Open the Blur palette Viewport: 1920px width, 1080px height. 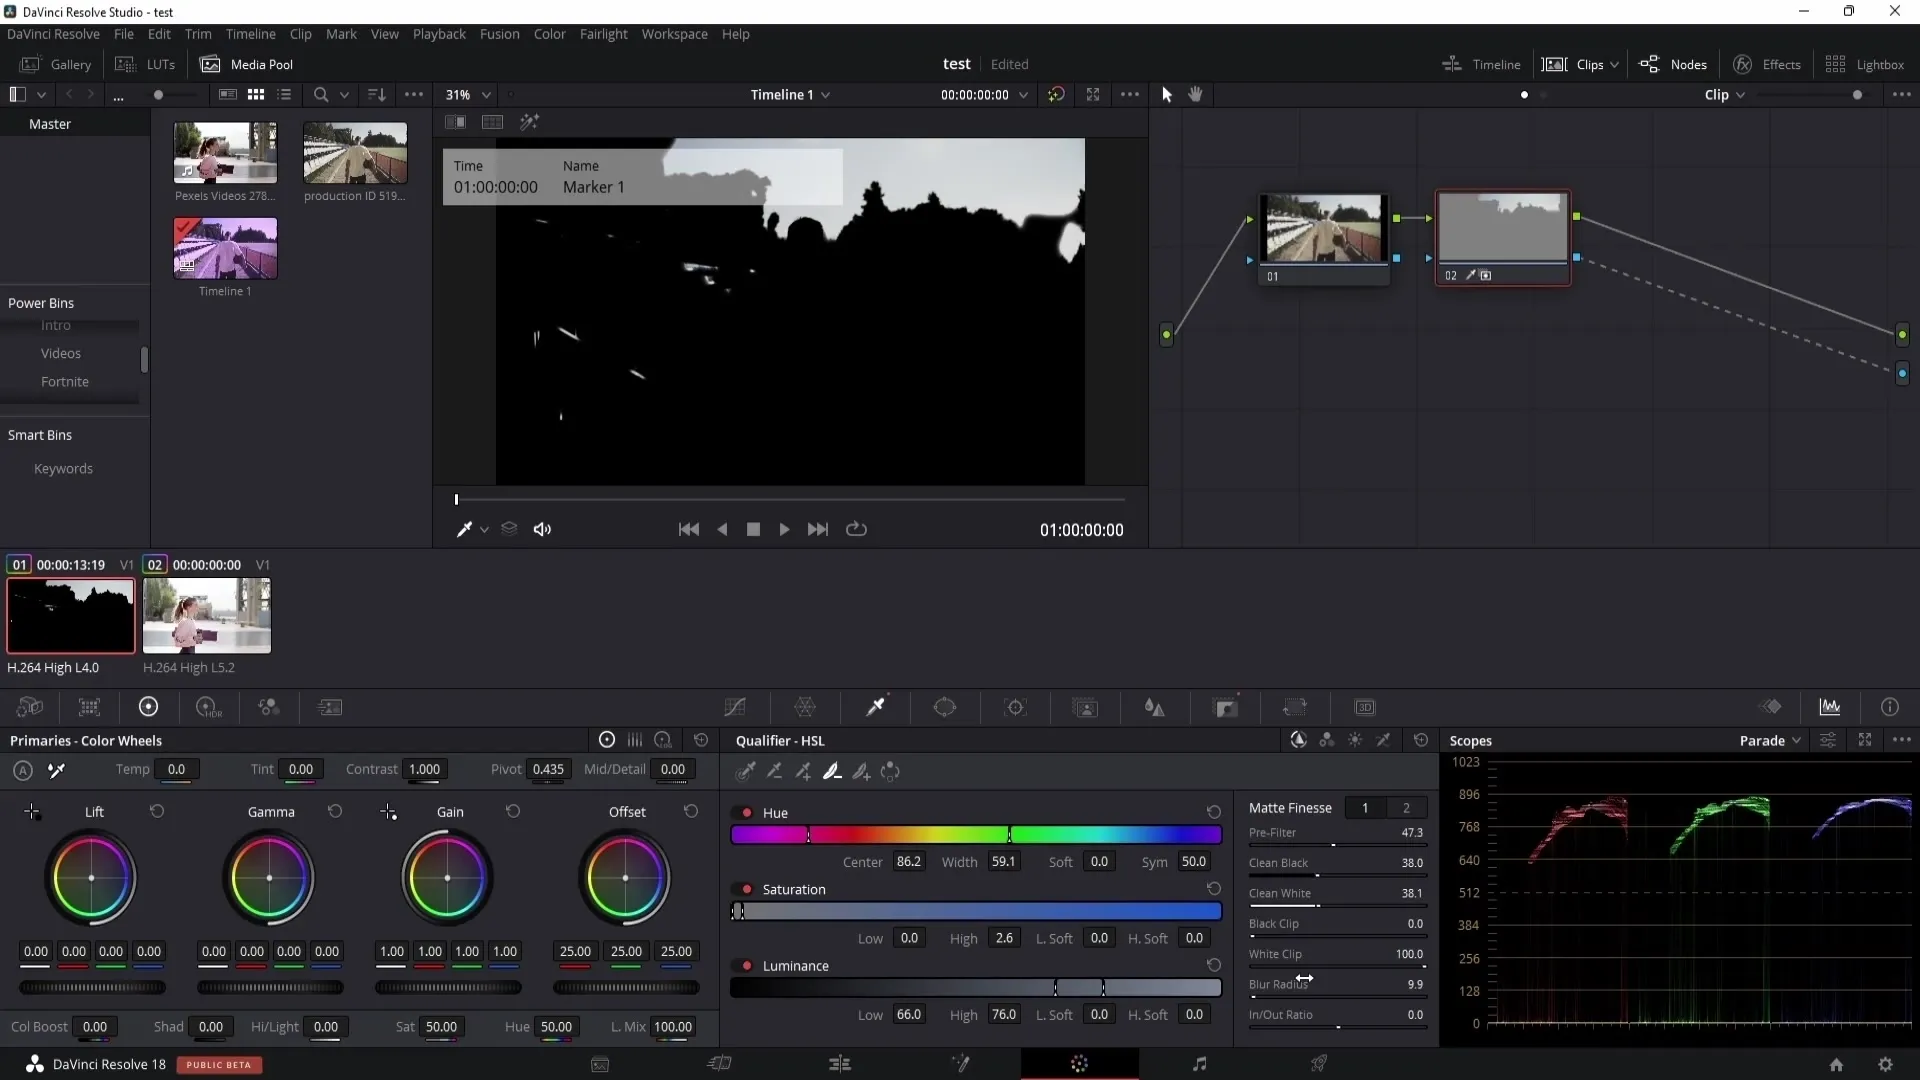(x=1155, y=707)
